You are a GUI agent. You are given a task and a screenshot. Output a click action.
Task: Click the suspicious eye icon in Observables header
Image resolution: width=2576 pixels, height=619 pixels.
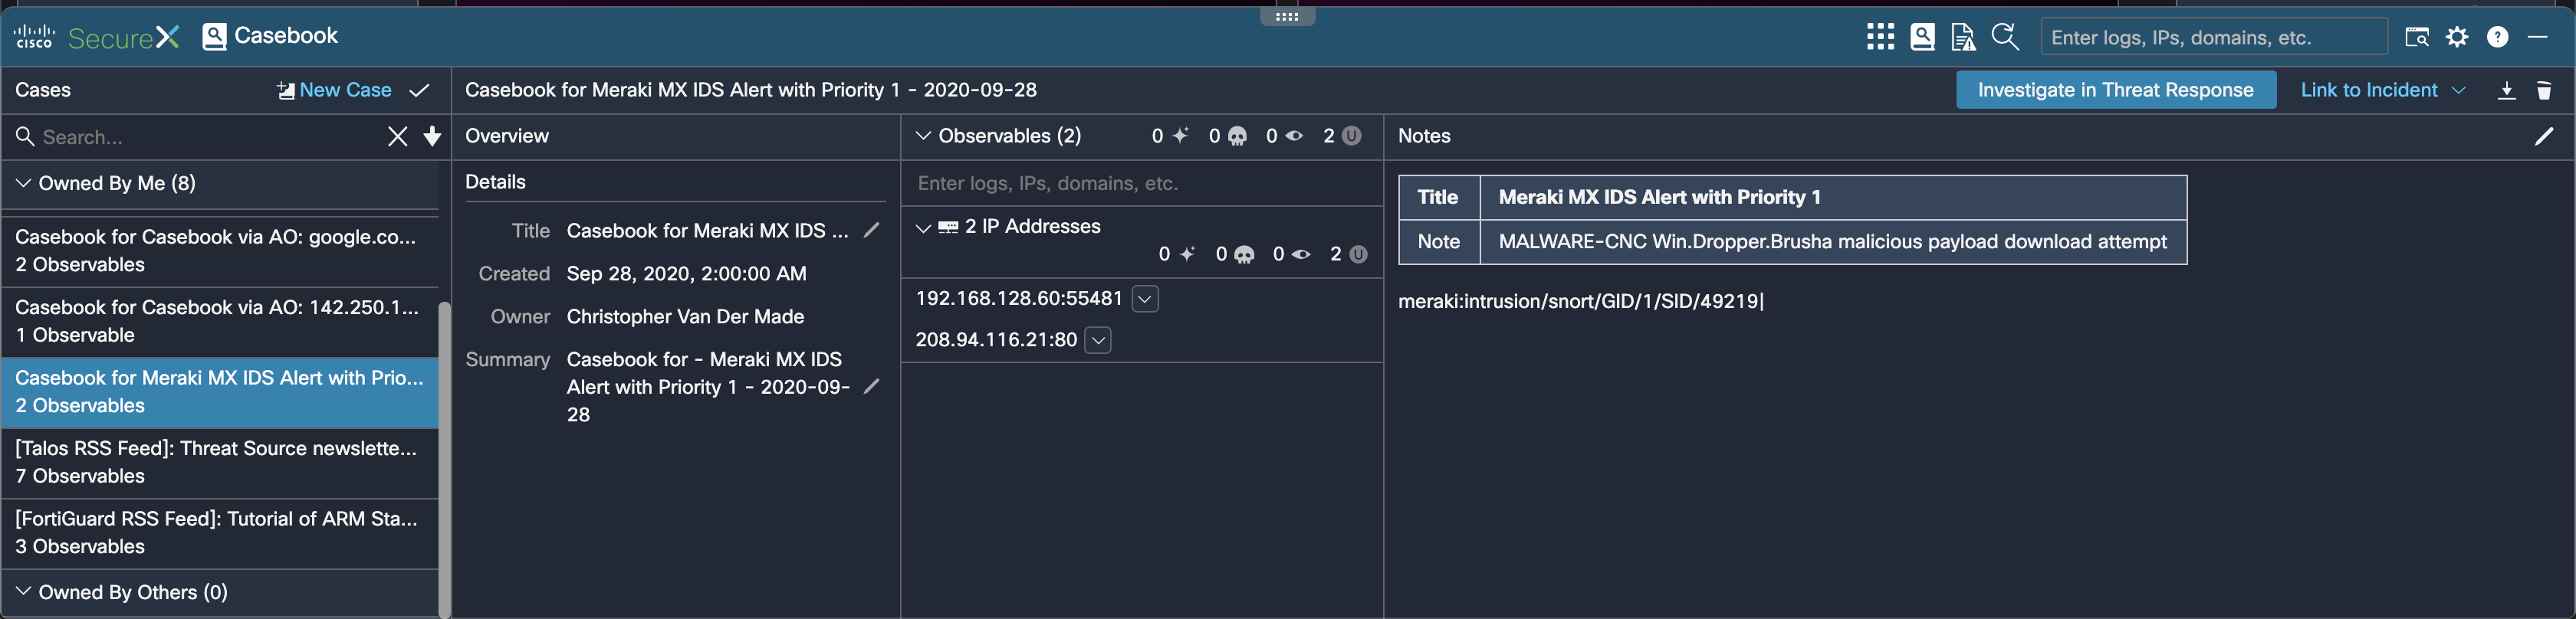click(x=1294, y=136)
